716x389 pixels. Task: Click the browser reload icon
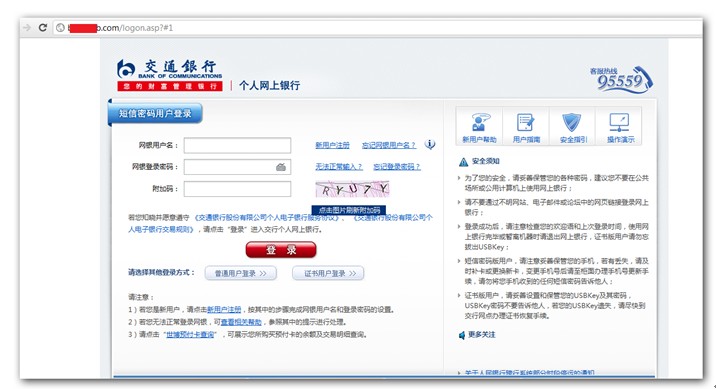point(42,27)
